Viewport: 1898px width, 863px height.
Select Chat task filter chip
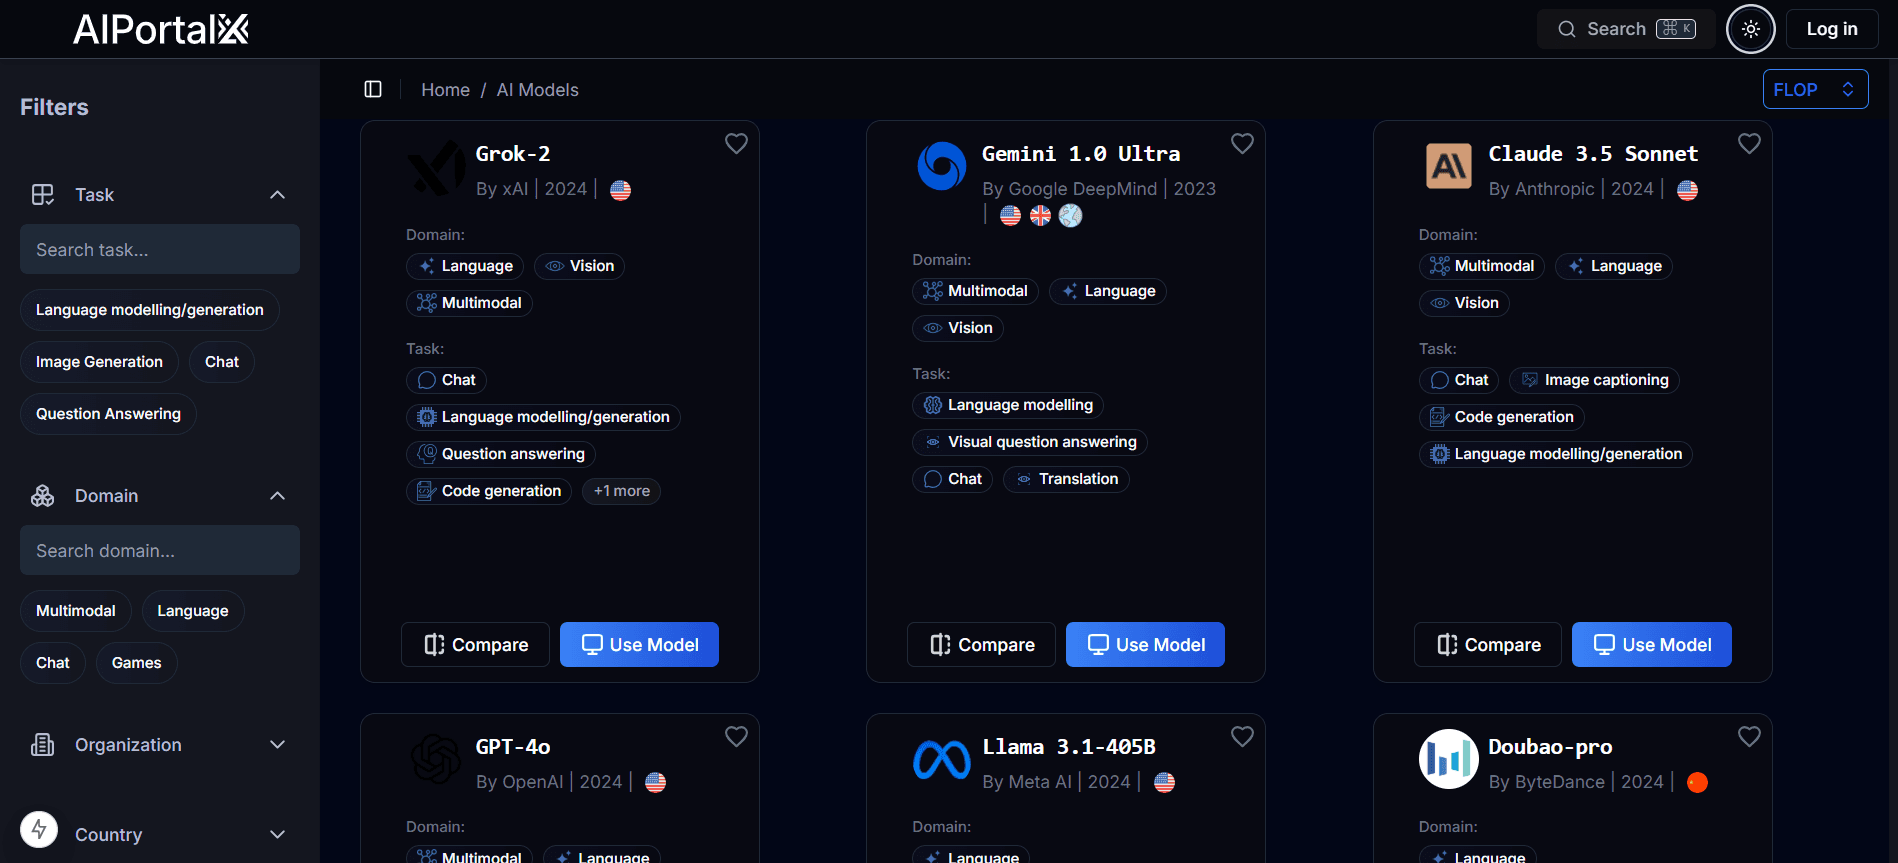point(222,362)
